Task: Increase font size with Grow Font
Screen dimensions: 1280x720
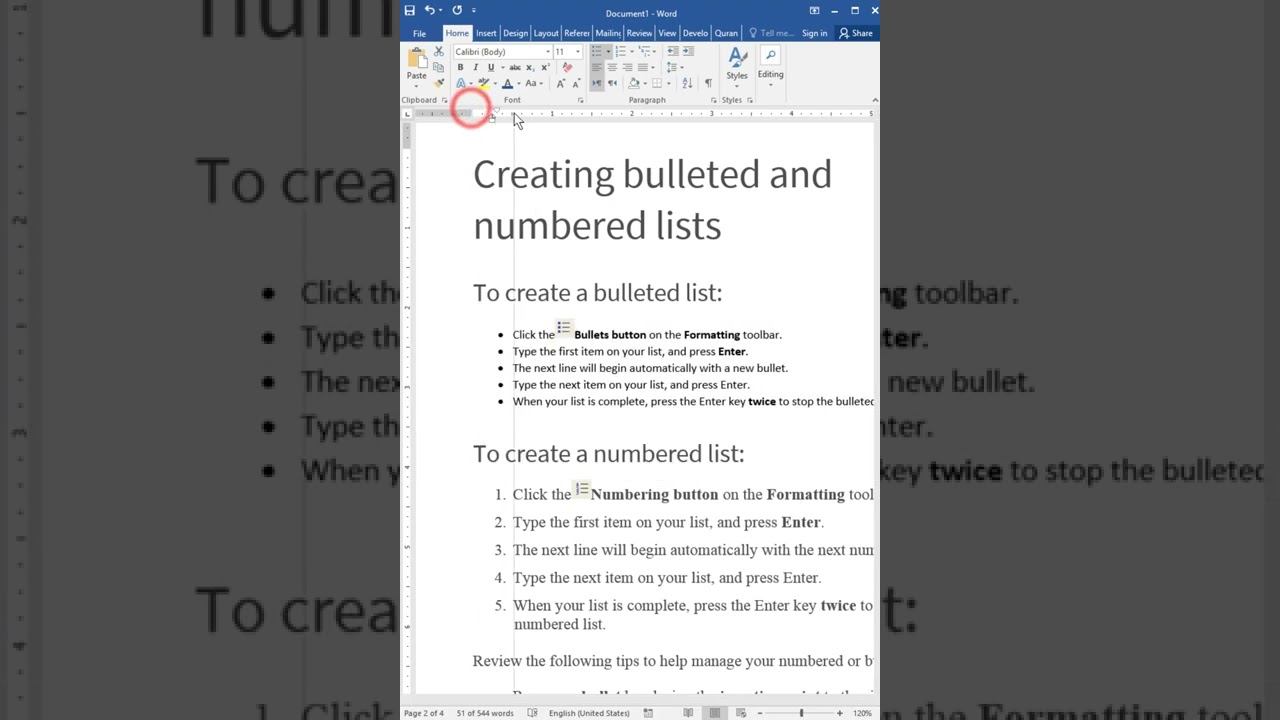Action: (561, 84)
